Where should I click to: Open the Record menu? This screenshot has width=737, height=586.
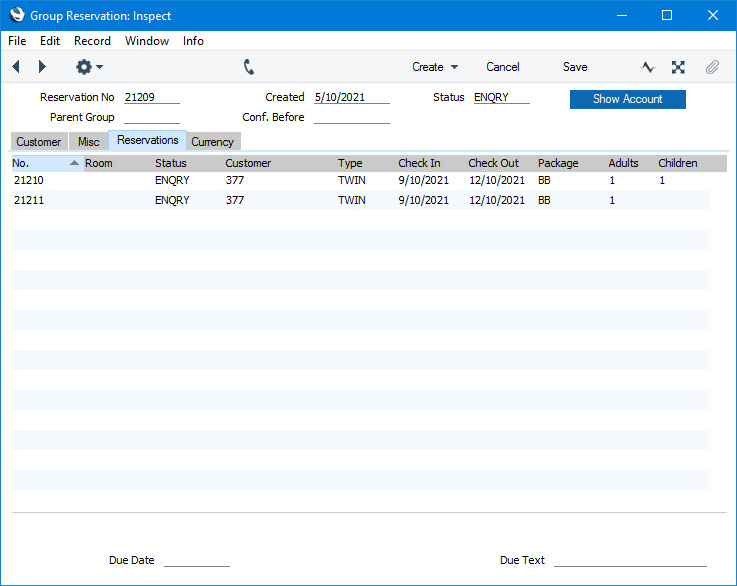(92, 41)
